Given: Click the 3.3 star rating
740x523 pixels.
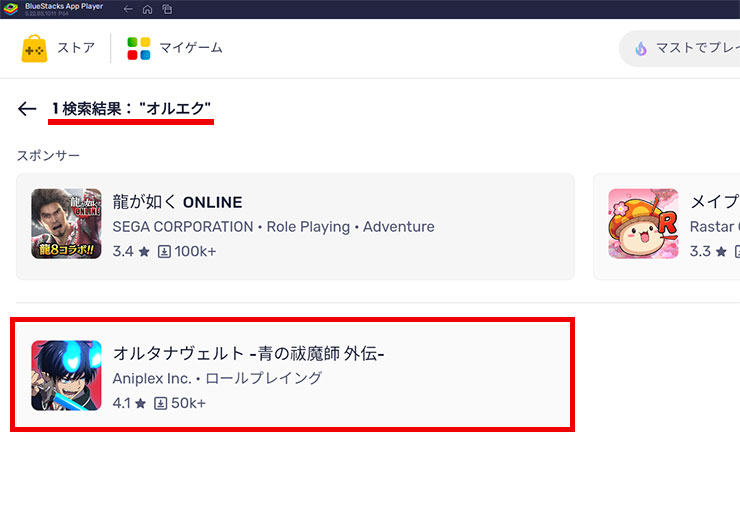Looking at the screenshot, I should [708, 251].
